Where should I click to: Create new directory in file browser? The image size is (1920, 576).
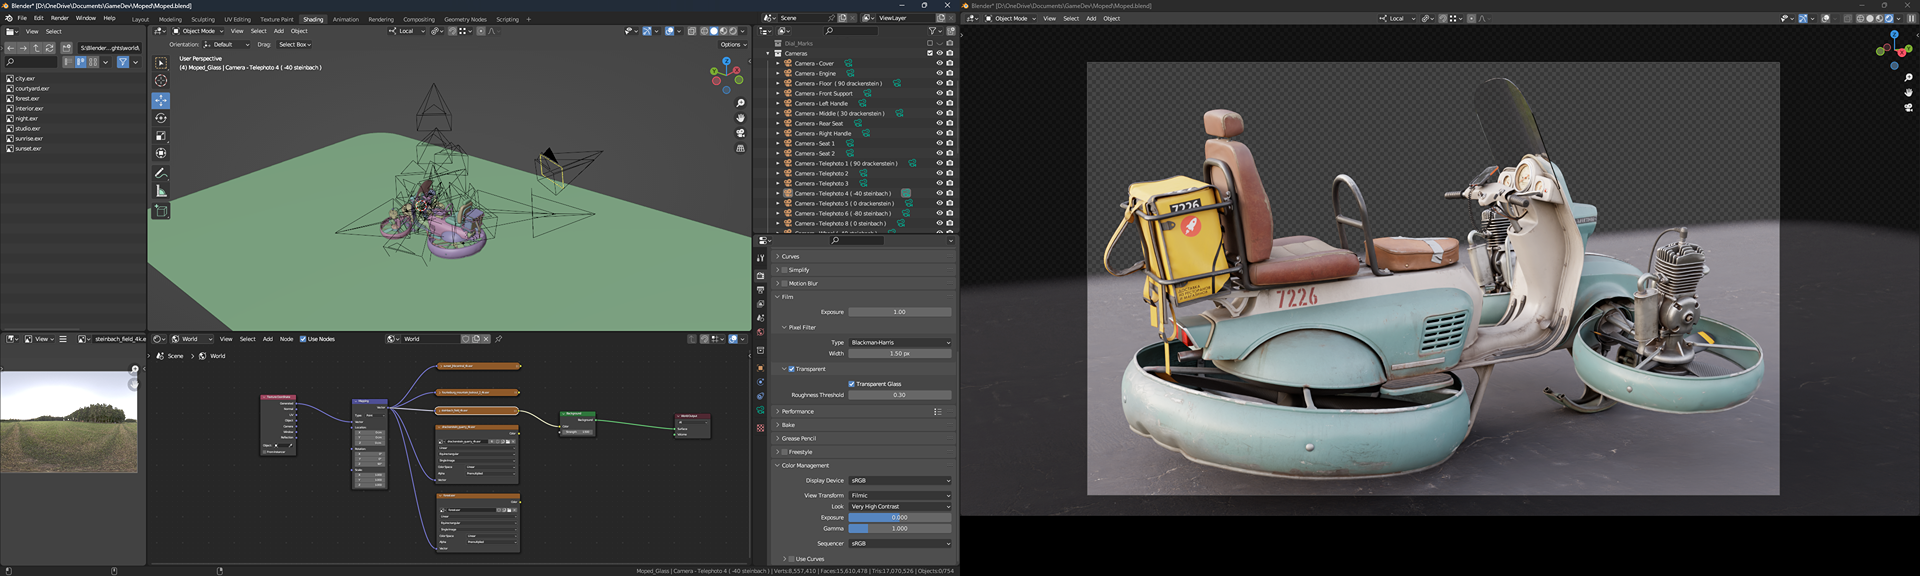pos(67,48)
